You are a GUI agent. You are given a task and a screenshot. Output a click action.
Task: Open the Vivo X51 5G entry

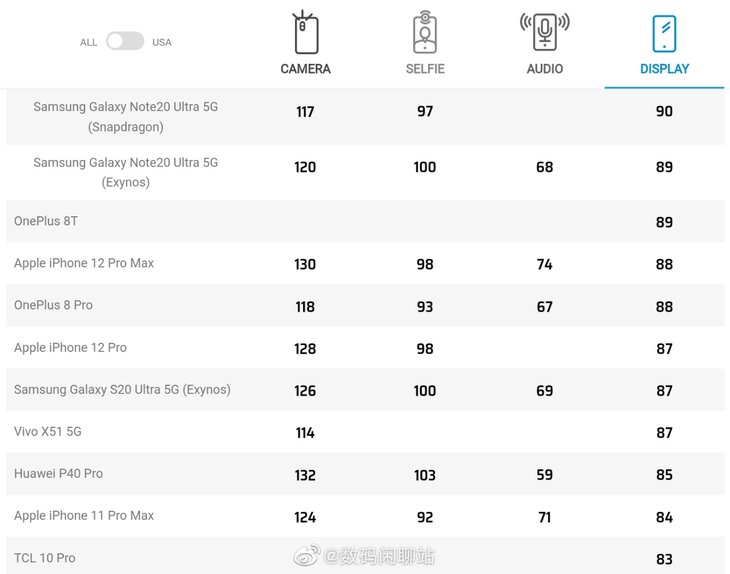click(47, 432)
